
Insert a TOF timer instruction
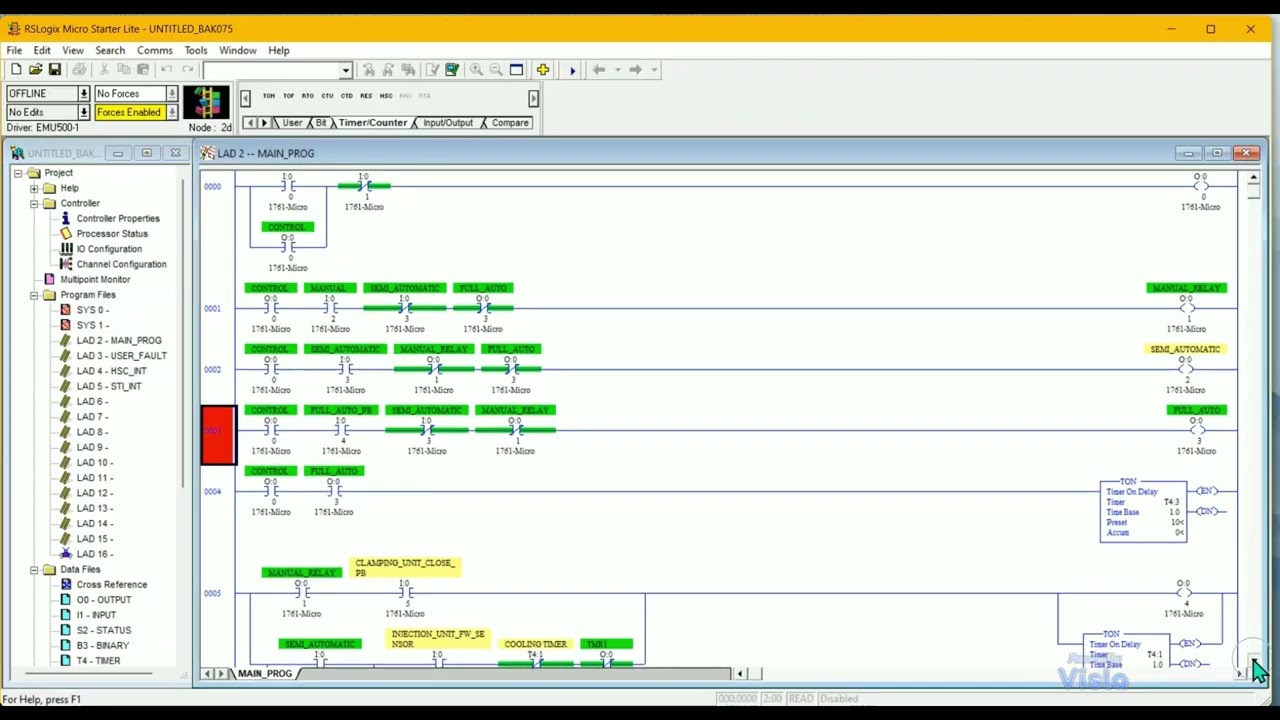click(288, 96)
